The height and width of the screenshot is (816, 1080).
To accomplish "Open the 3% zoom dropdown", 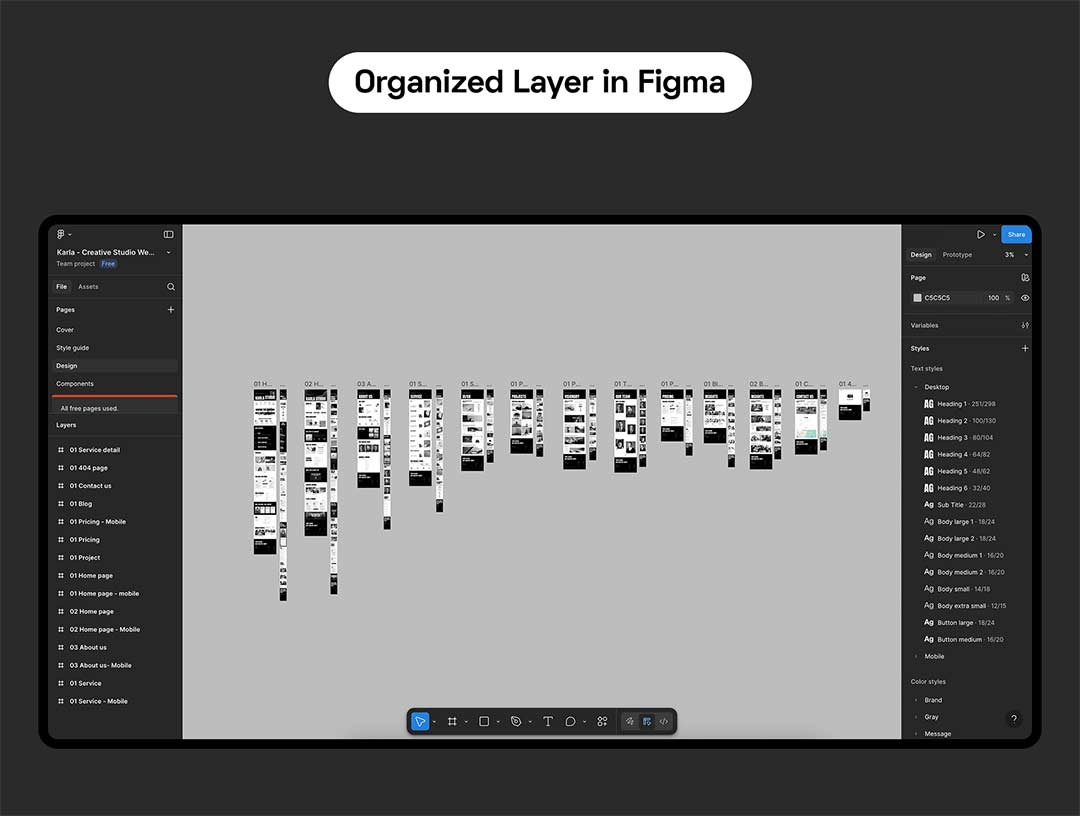I will coord(1015,255).
